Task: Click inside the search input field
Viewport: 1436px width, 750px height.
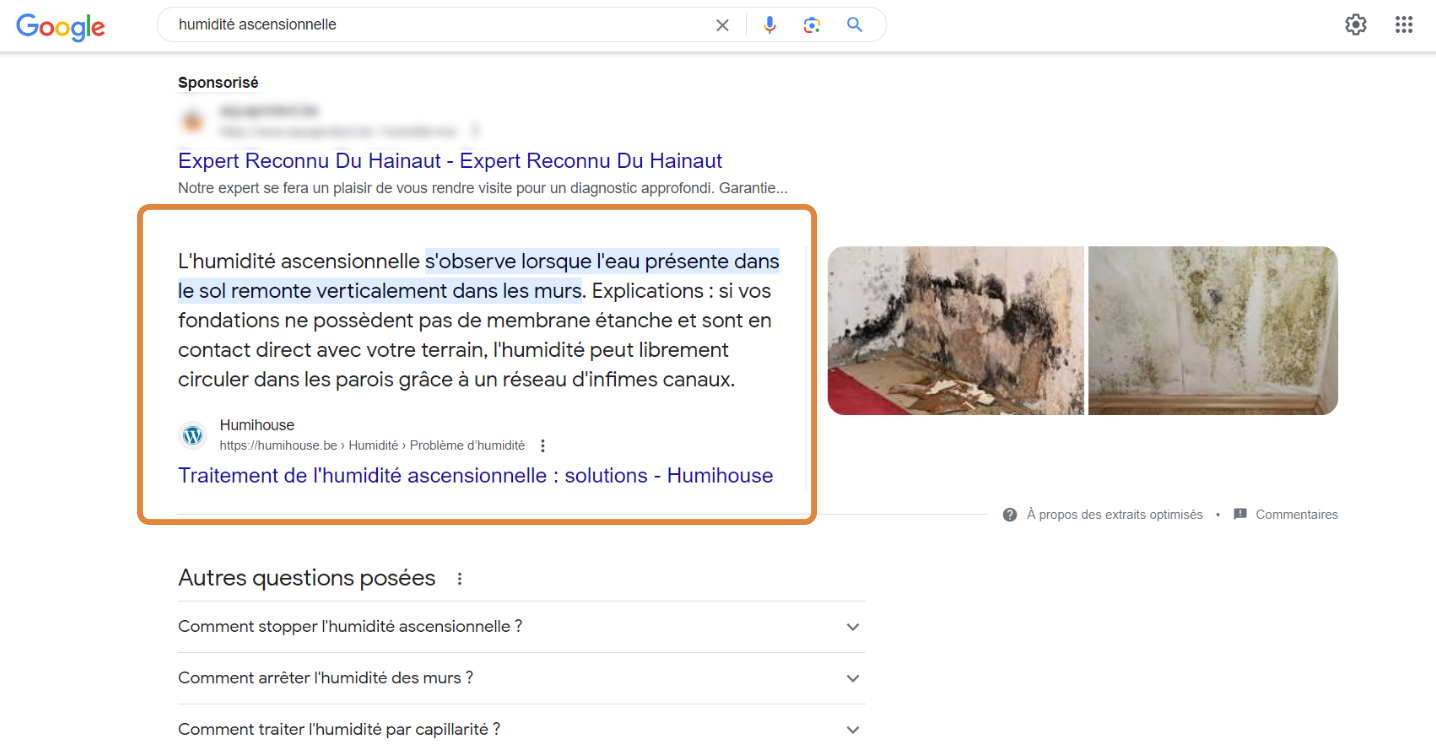Action: pyautogui.click(x=440, y=25)
